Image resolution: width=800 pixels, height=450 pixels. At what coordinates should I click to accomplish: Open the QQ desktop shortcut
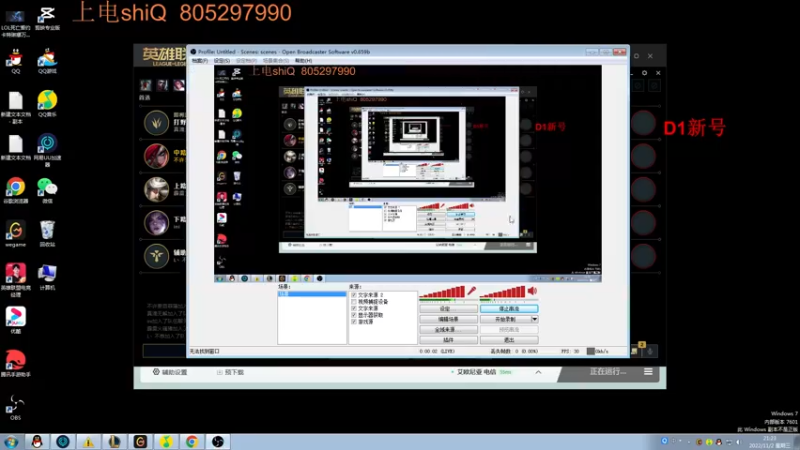15,61
